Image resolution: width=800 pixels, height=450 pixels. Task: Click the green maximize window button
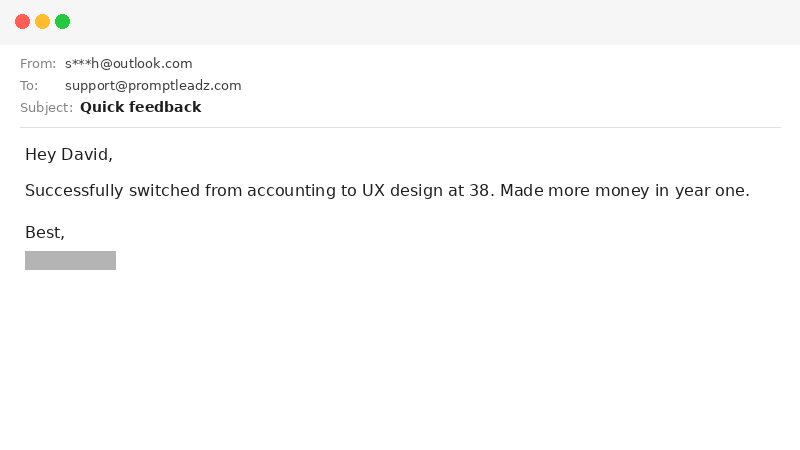click(x=62, y=21)
